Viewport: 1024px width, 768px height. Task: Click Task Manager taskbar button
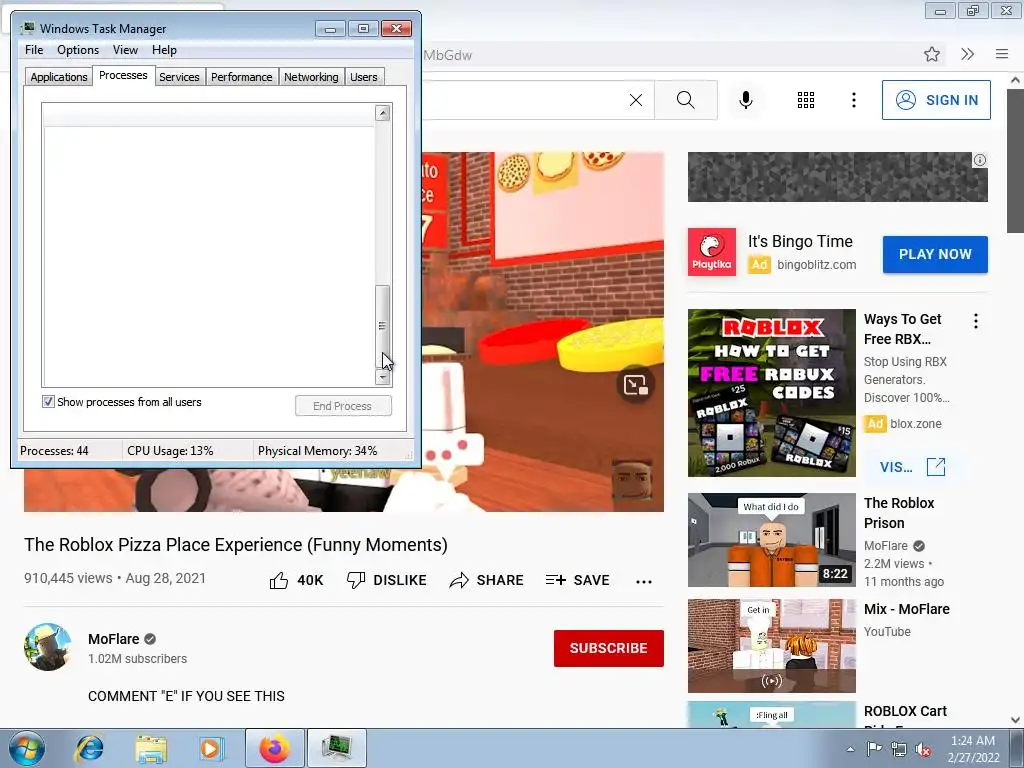(x=337, y=748)
